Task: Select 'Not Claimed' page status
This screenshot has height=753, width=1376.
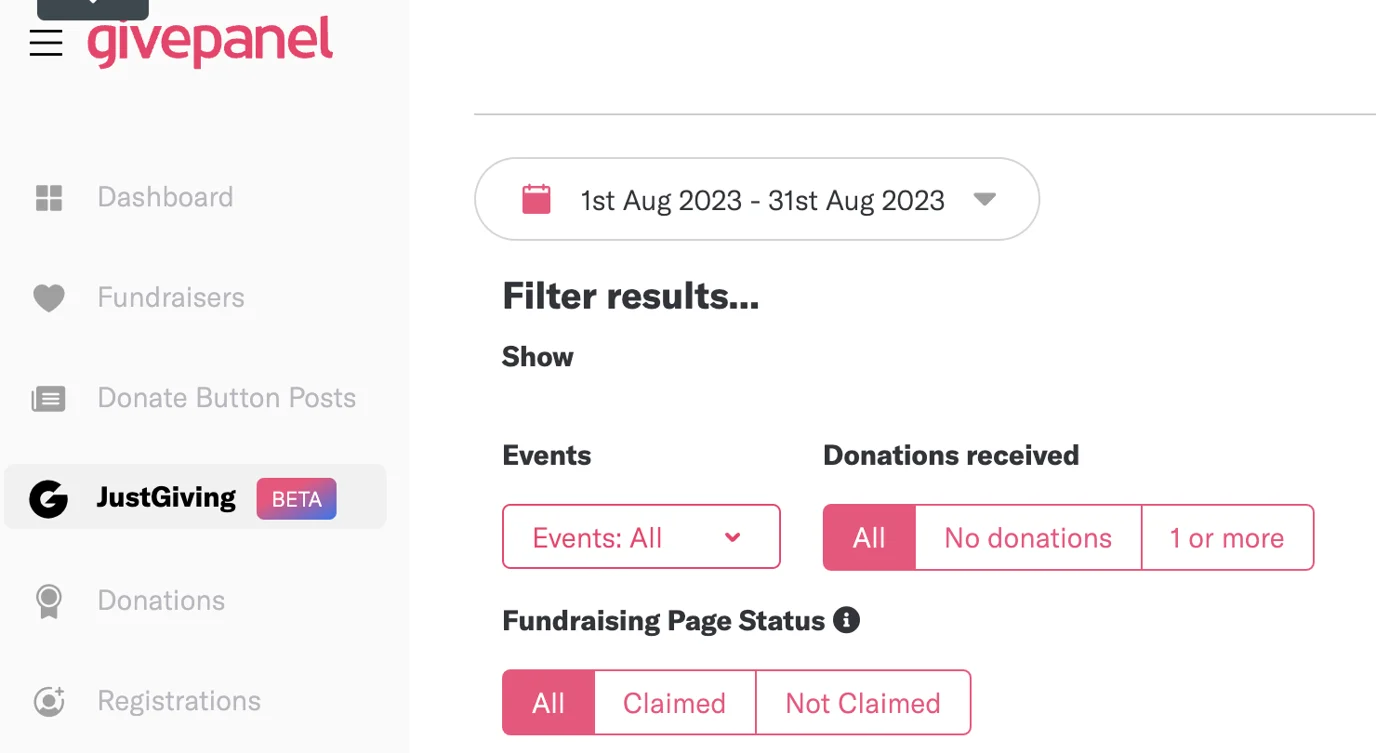Action: point(862,702)
